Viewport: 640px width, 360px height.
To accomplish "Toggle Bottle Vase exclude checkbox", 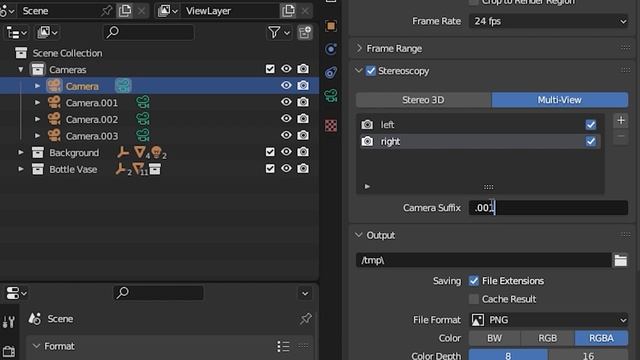I will point(270,169).
